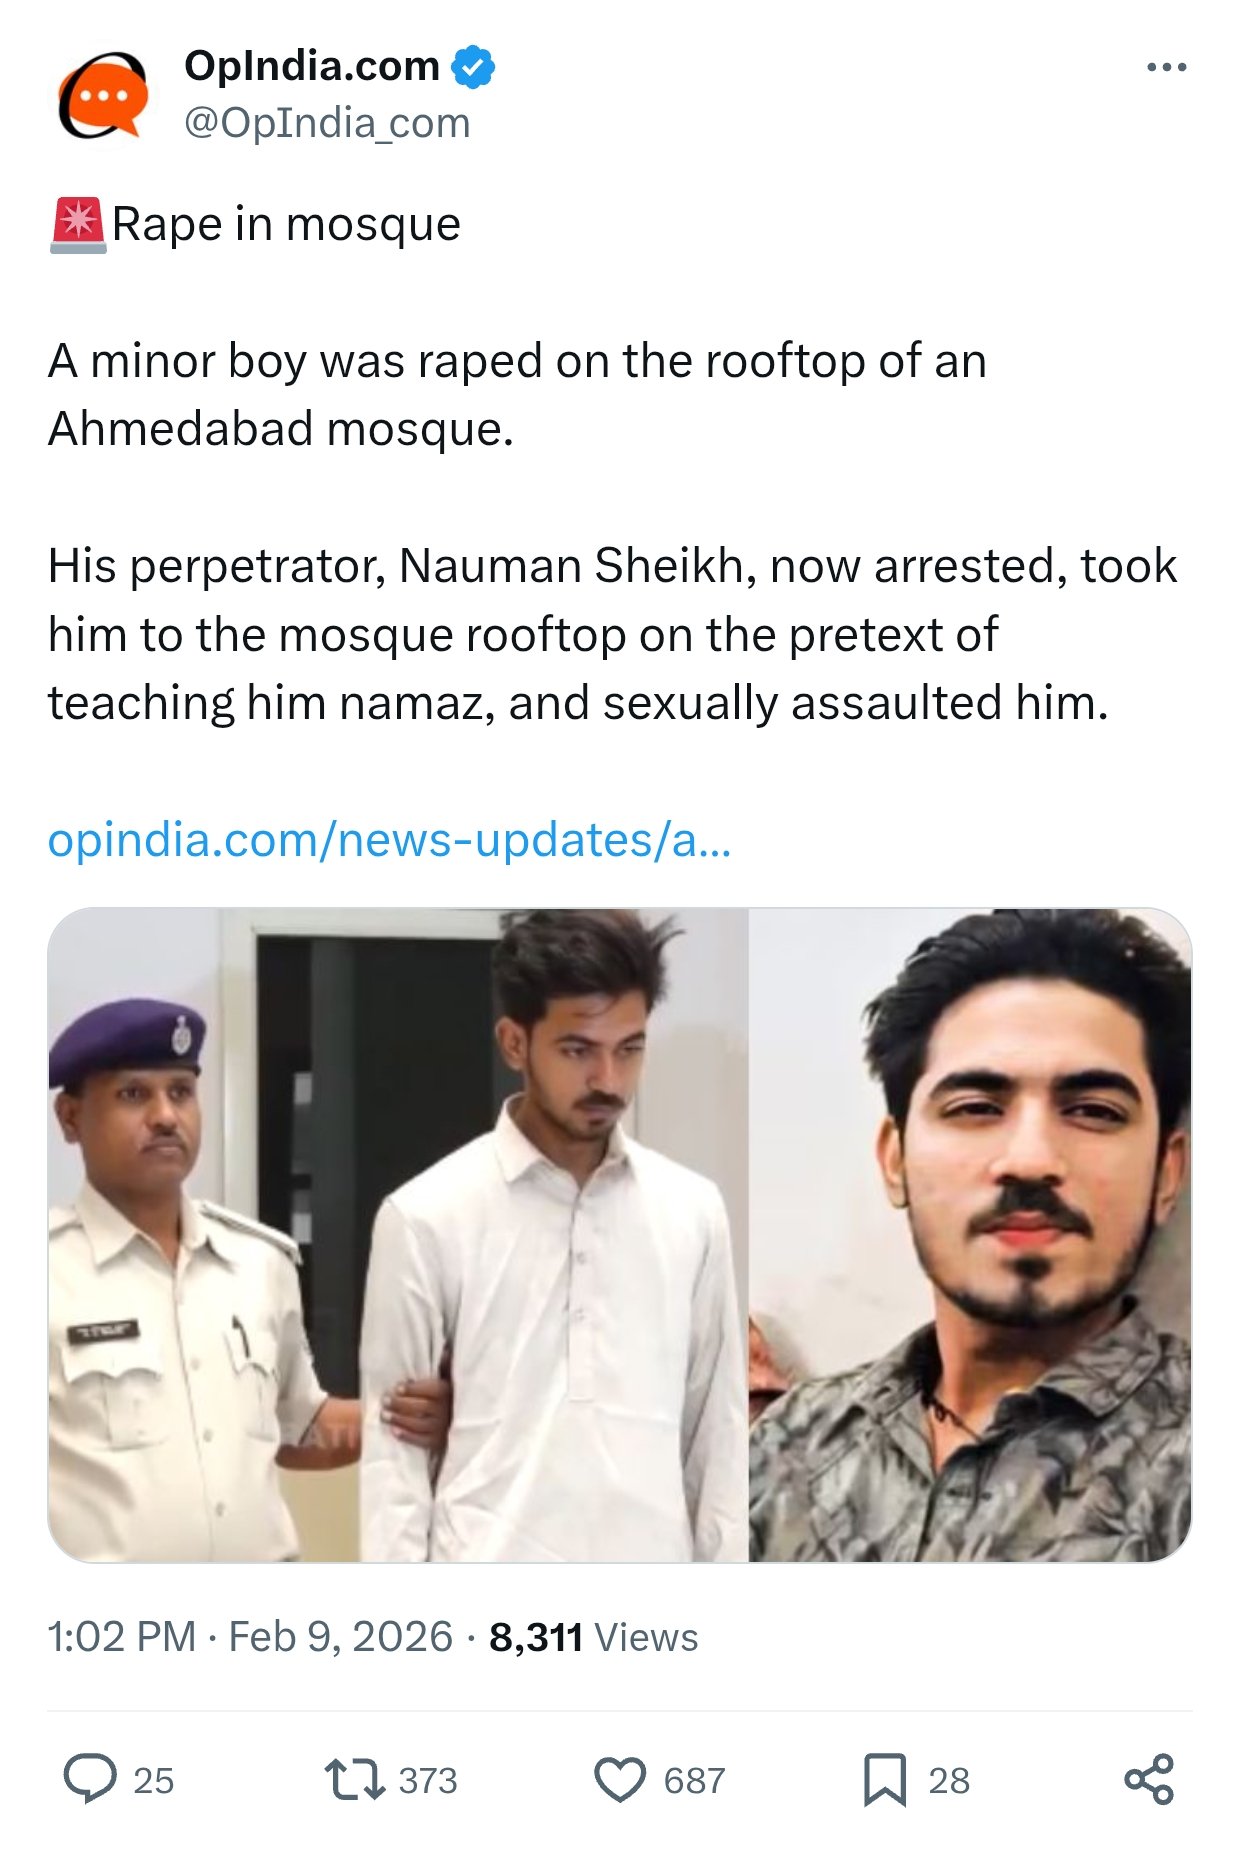Show the 687 likes count
The image size is (1239, 1864).
click(694, 1781)
